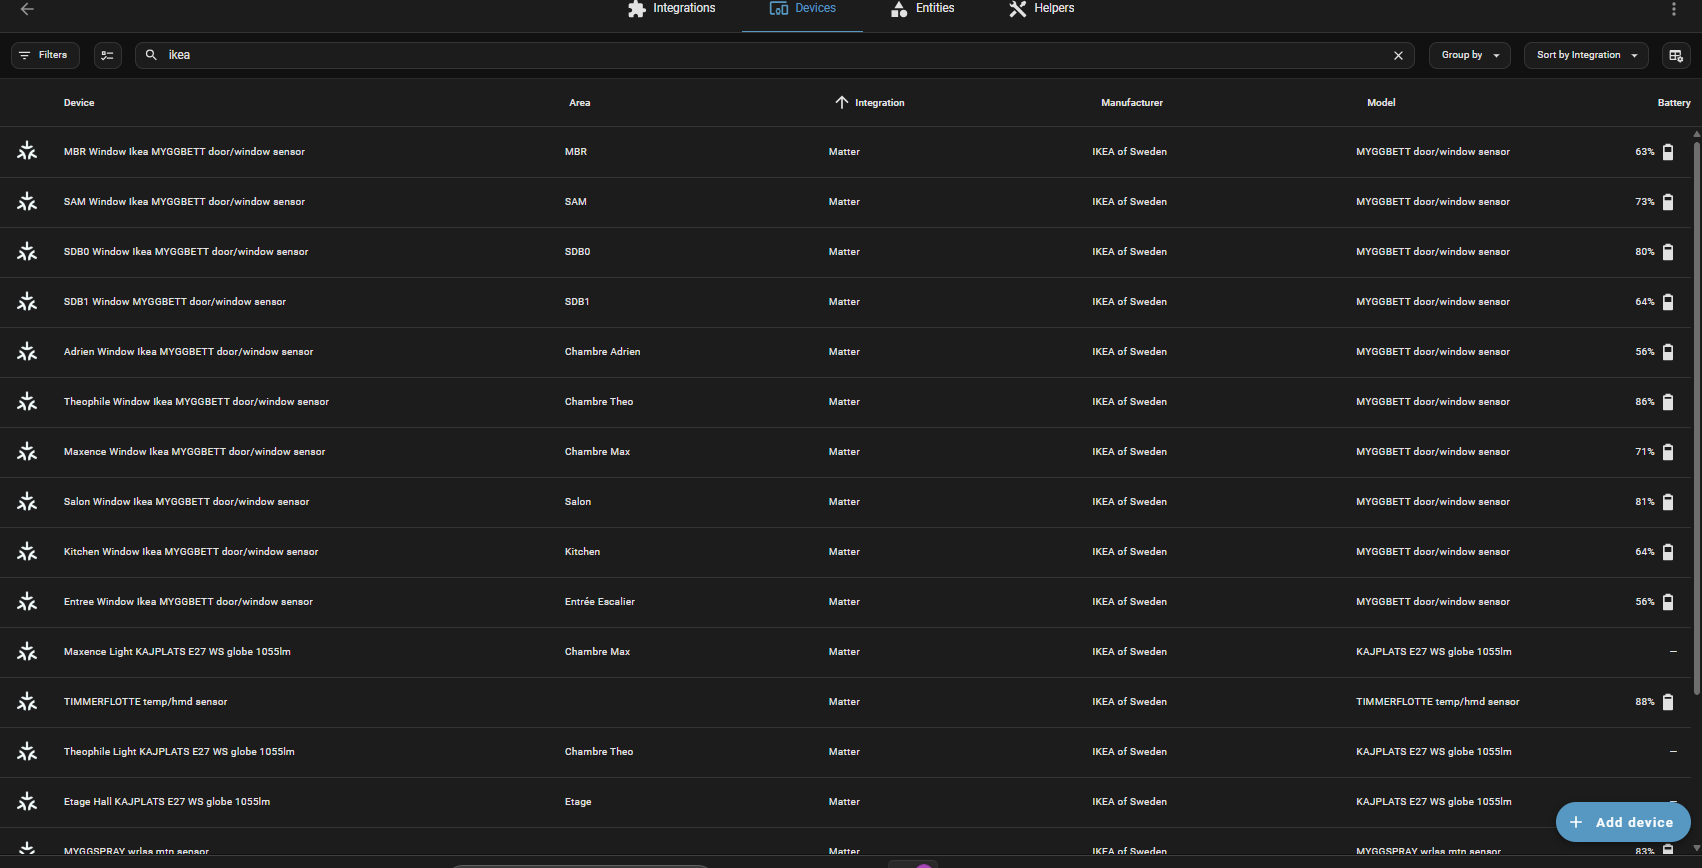Click Matter icon for TIMMERFLOTTE sensor row
The height and width of the screenshot is (868, 1702).
[x=27, y=701]
